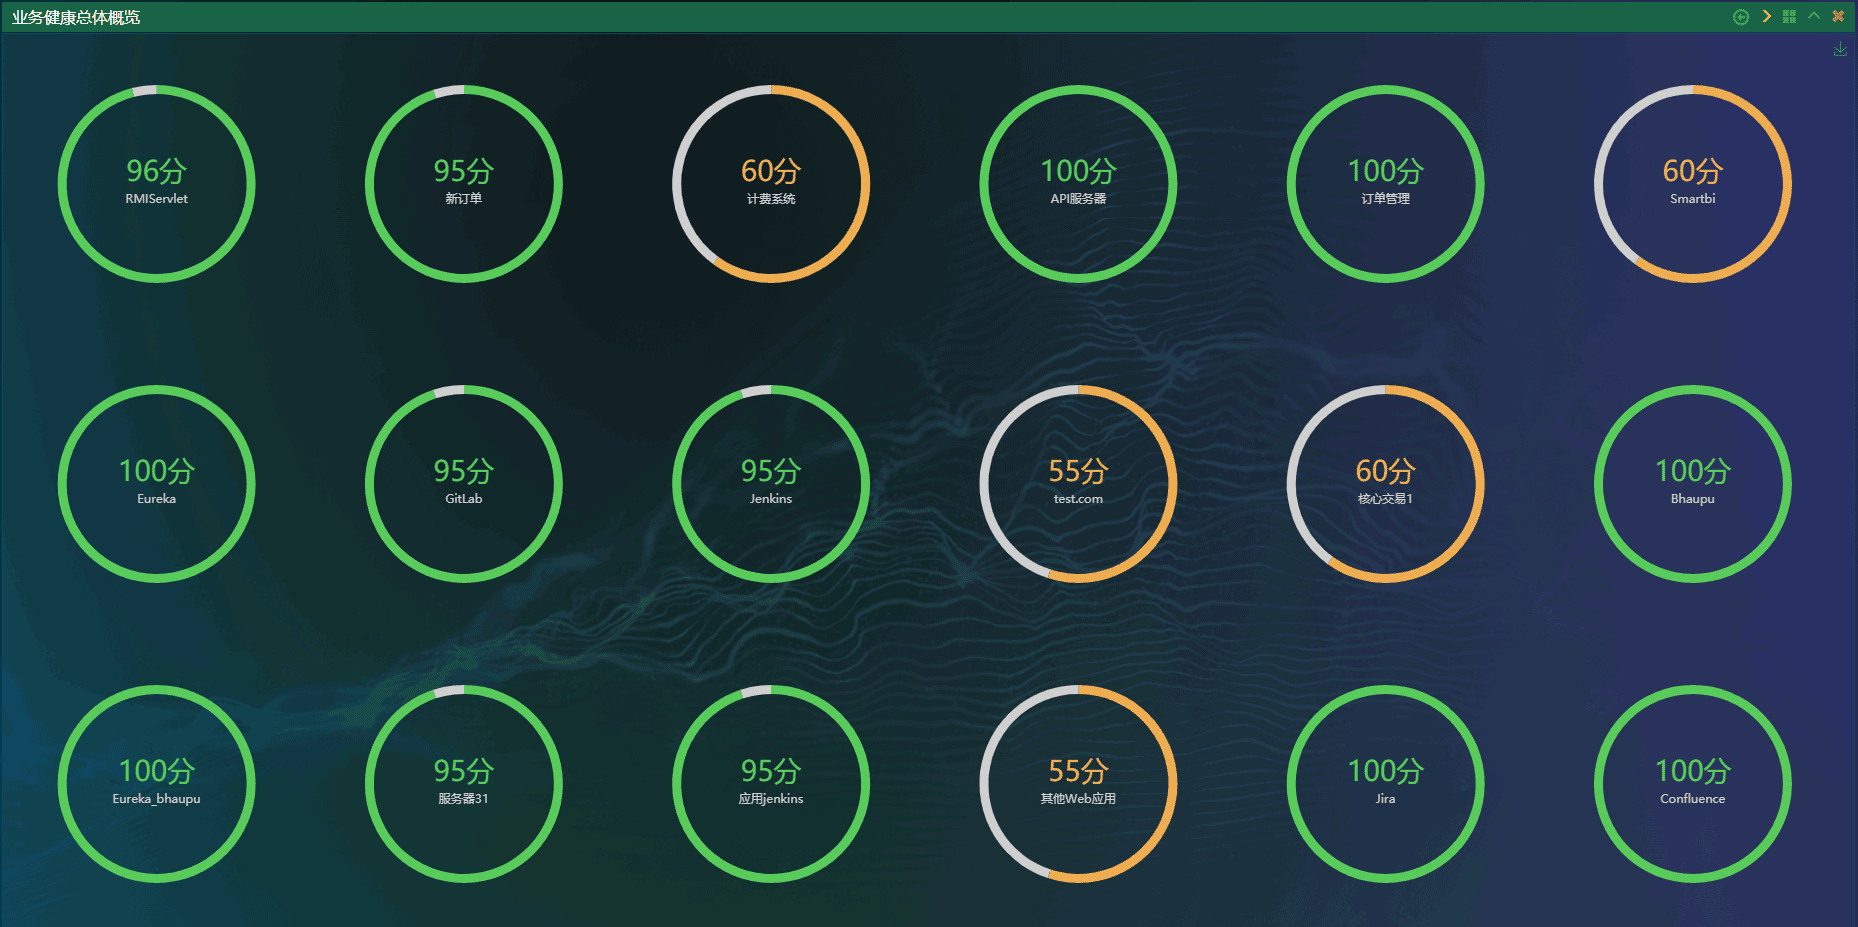
Task: Click the circular back arrow icon
Action: pos(1741,17)
